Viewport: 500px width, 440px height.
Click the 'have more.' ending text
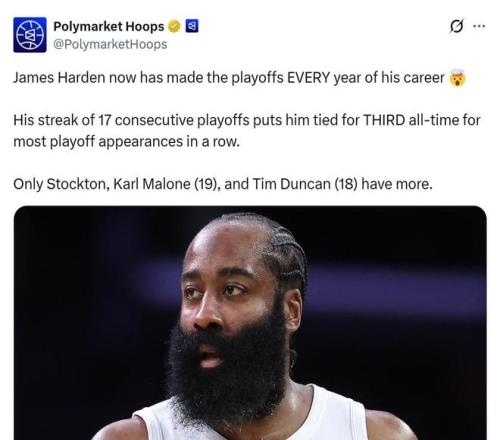[397, 184]
